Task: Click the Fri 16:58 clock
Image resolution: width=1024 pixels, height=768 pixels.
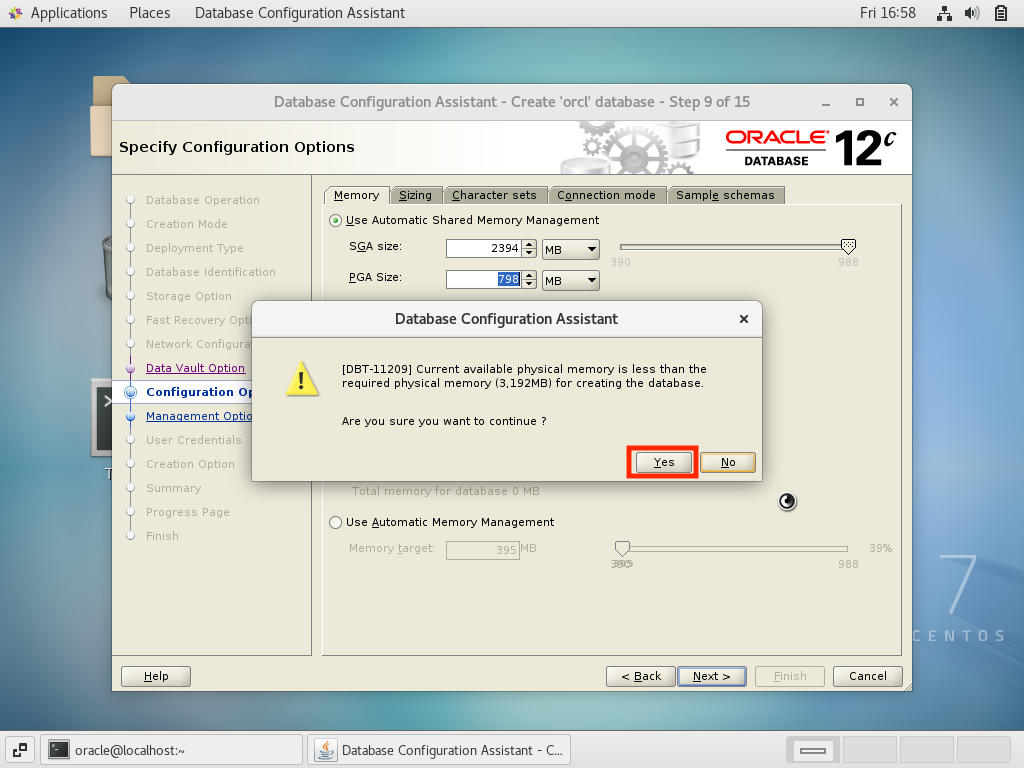Action: point(888,13)
